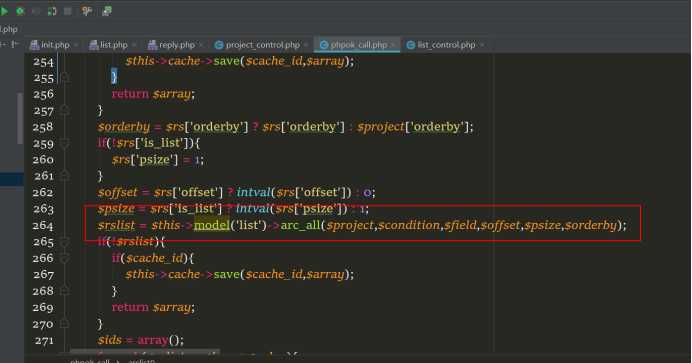The height and width of the screenshot is (363, 692).
Task: Click the horizontal scrollbar below the editor
Action: pyautogui.click(x=145, y=352)
